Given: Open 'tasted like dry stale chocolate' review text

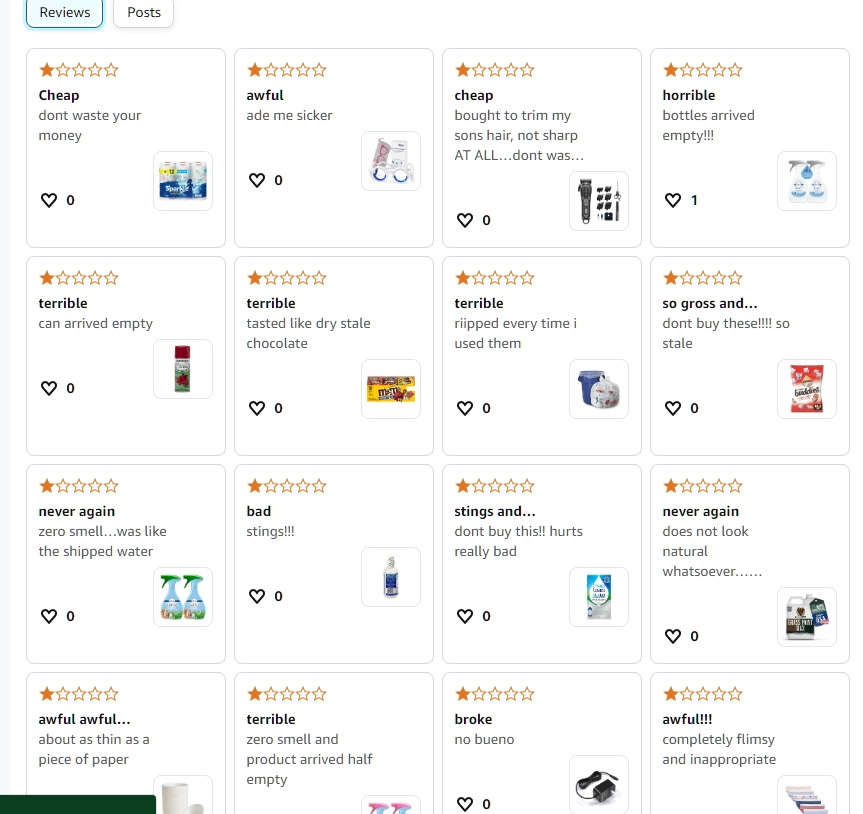Looking at the screenshot, I should [308, 334].
